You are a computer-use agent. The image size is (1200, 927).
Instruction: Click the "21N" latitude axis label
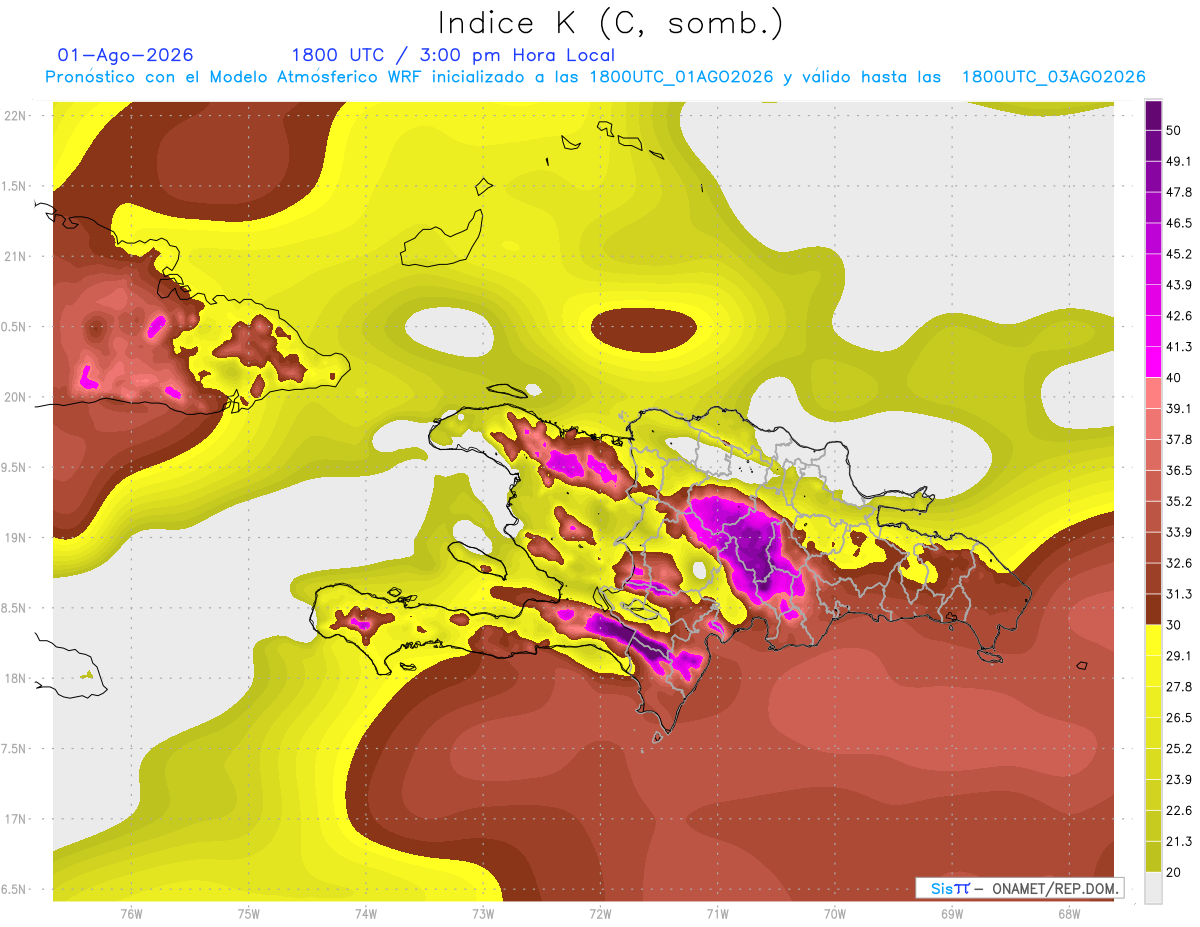(x=15, y=257)
